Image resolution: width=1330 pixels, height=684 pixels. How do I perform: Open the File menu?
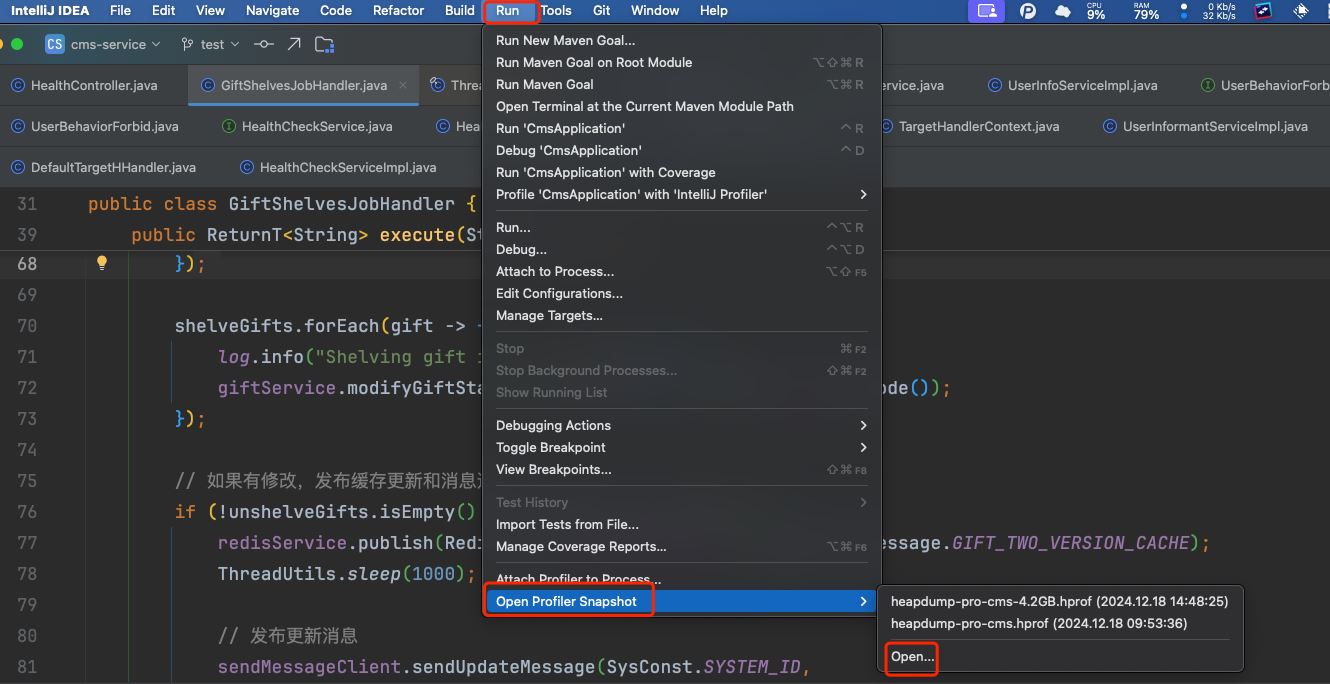click(x=120, y=10)
